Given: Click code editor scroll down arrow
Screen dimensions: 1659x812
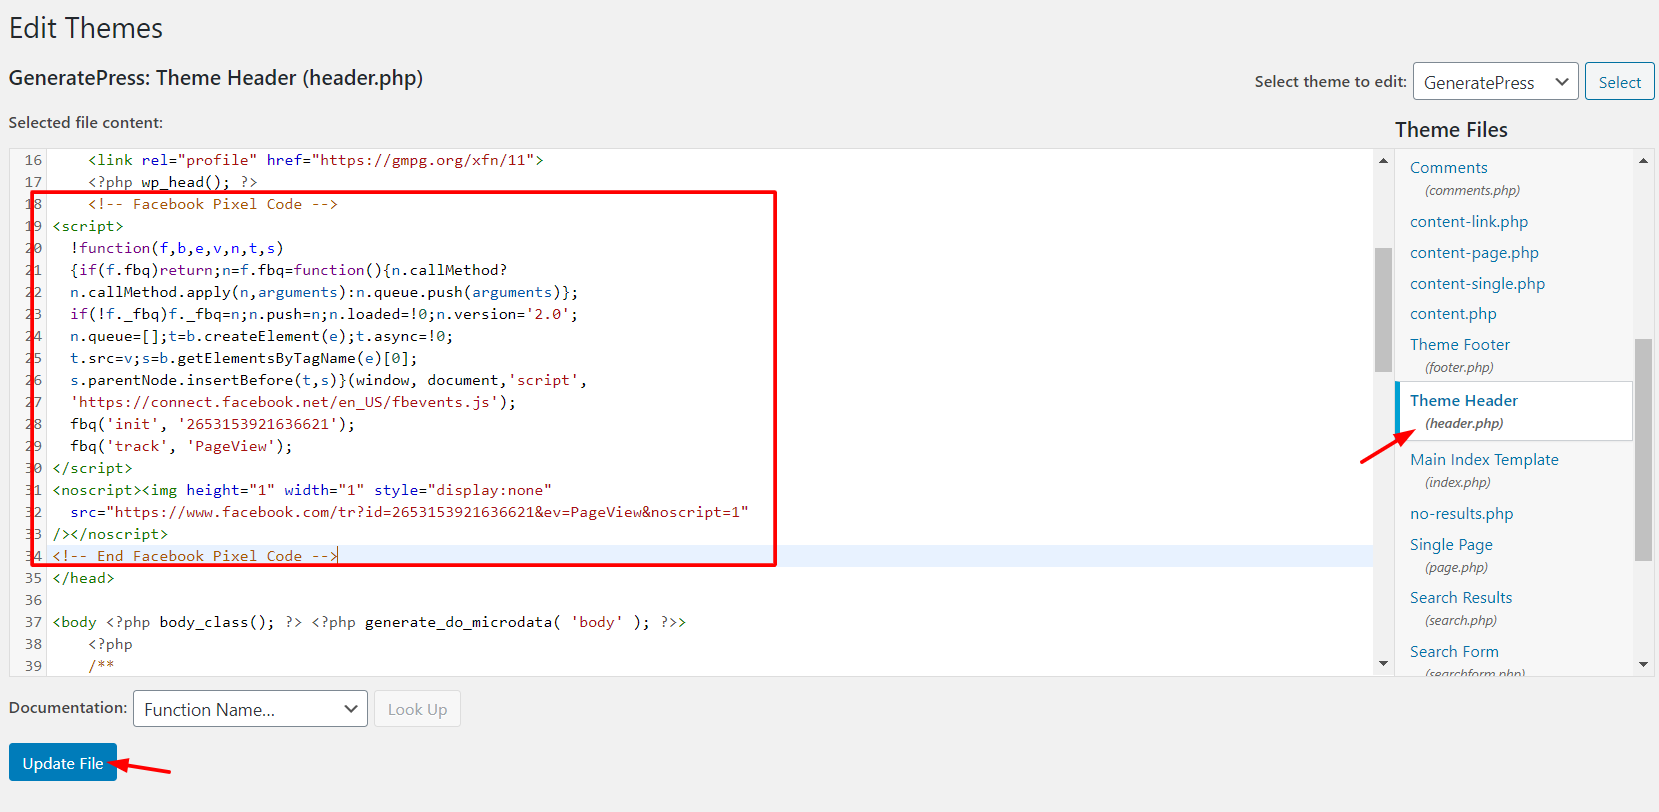Looking at the screenshot, I should (x=1383, y=664).
